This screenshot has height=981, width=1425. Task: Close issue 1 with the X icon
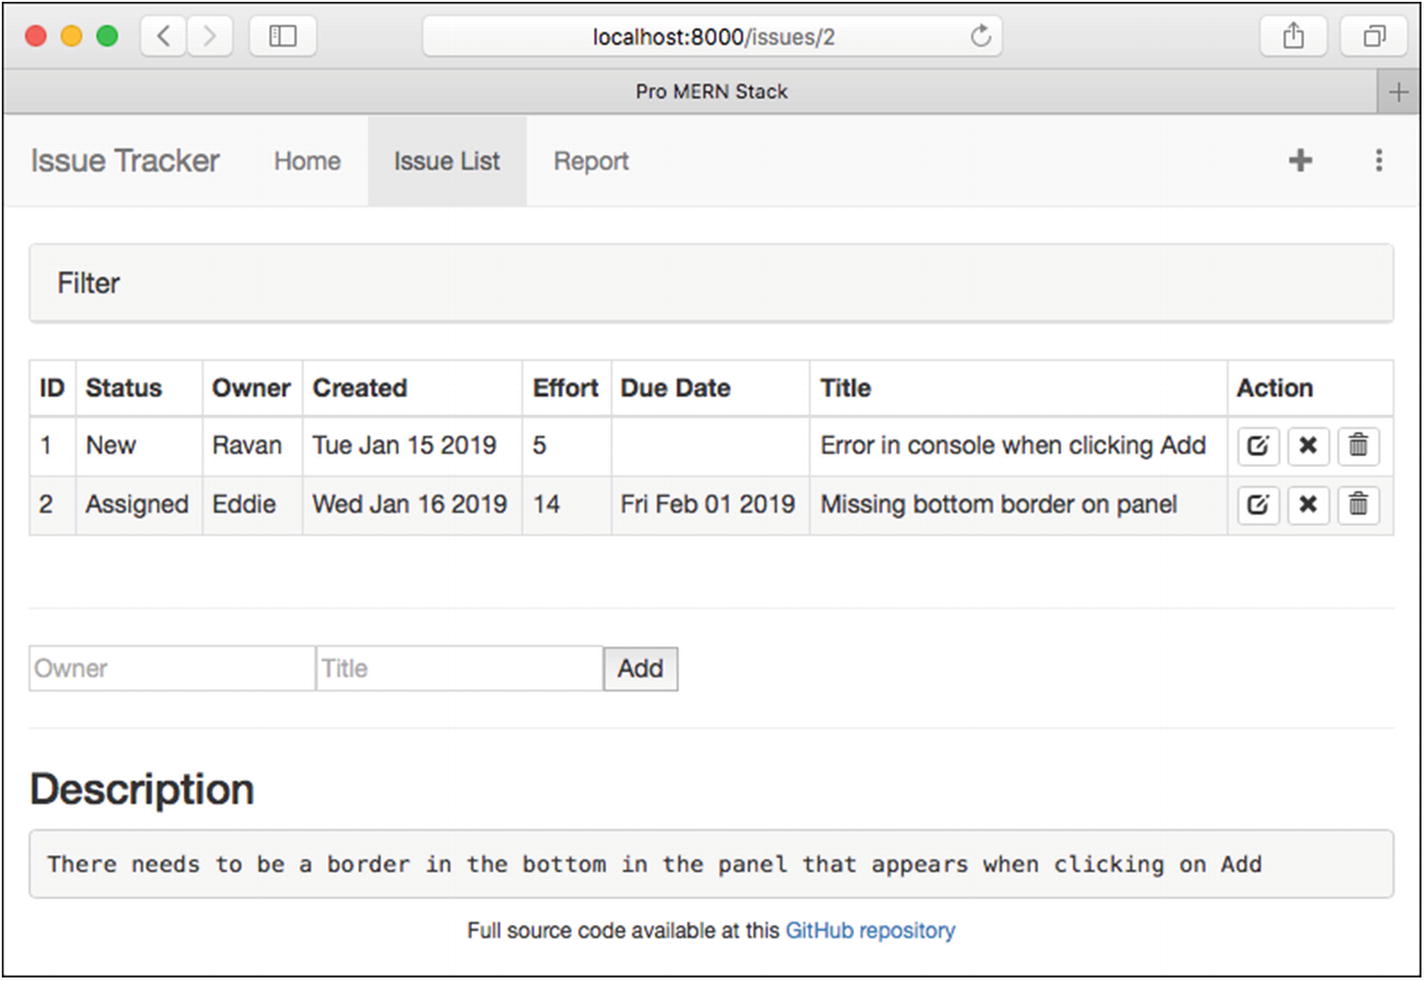[1308, 446]
